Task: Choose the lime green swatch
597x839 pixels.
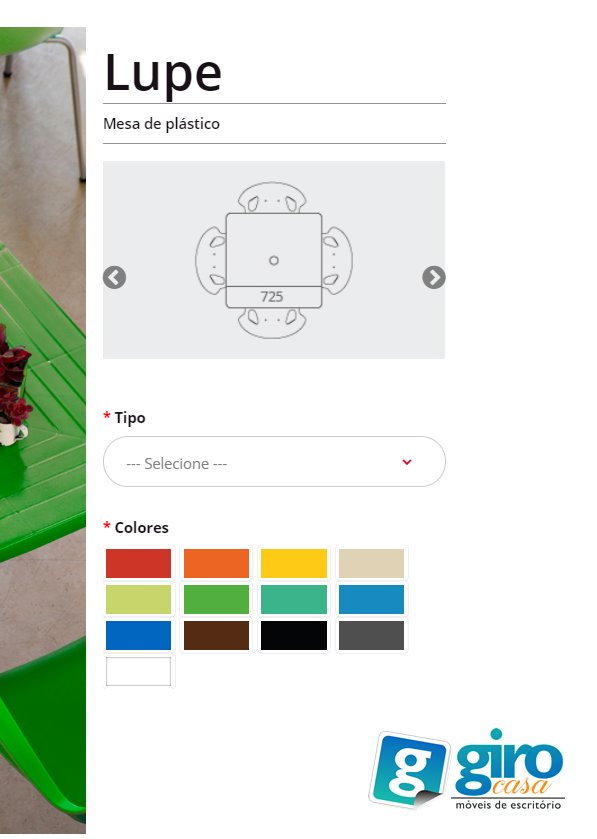Action: point(139,599)
